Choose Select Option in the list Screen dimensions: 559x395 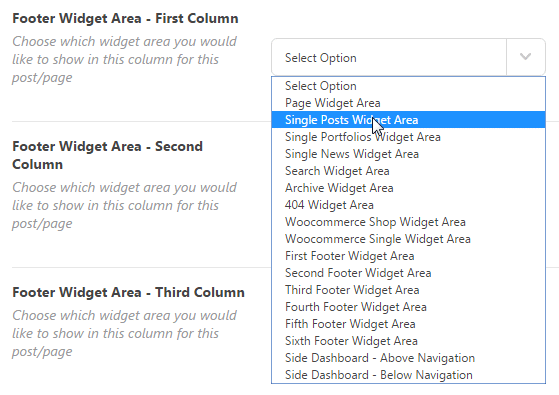(x=408, y=86)
